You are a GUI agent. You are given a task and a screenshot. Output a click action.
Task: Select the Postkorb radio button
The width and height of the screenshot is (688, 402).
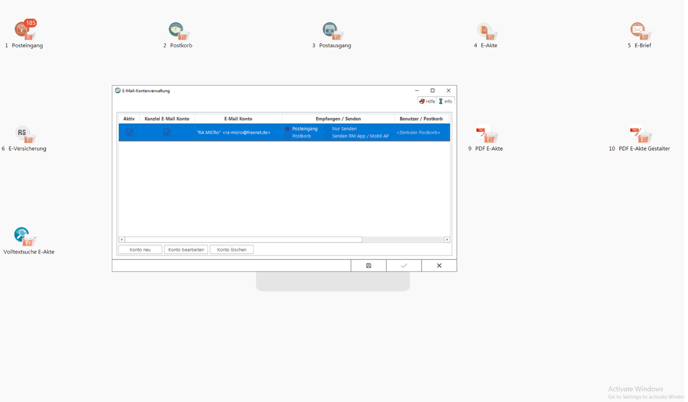pos(287,136)
